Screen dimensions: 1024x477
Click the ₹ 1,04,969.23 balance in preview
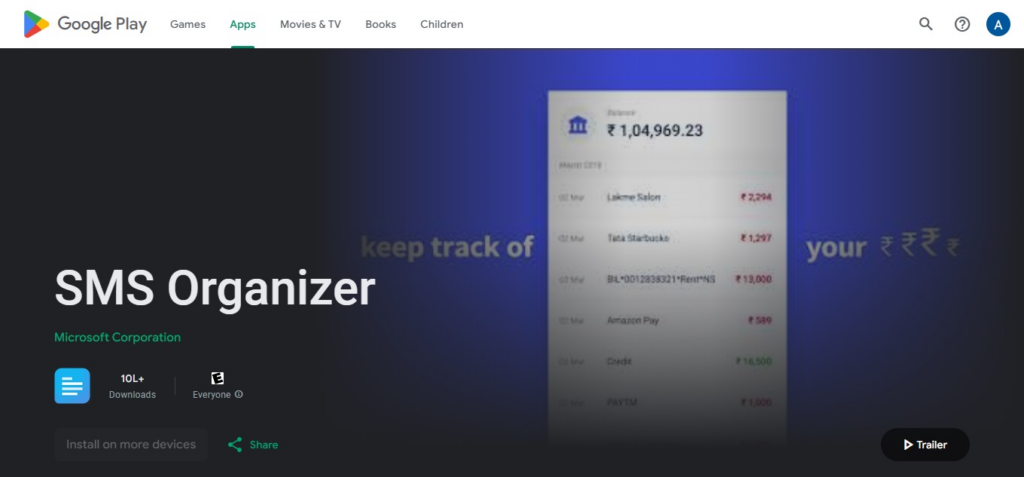click(x=655, y=130)
